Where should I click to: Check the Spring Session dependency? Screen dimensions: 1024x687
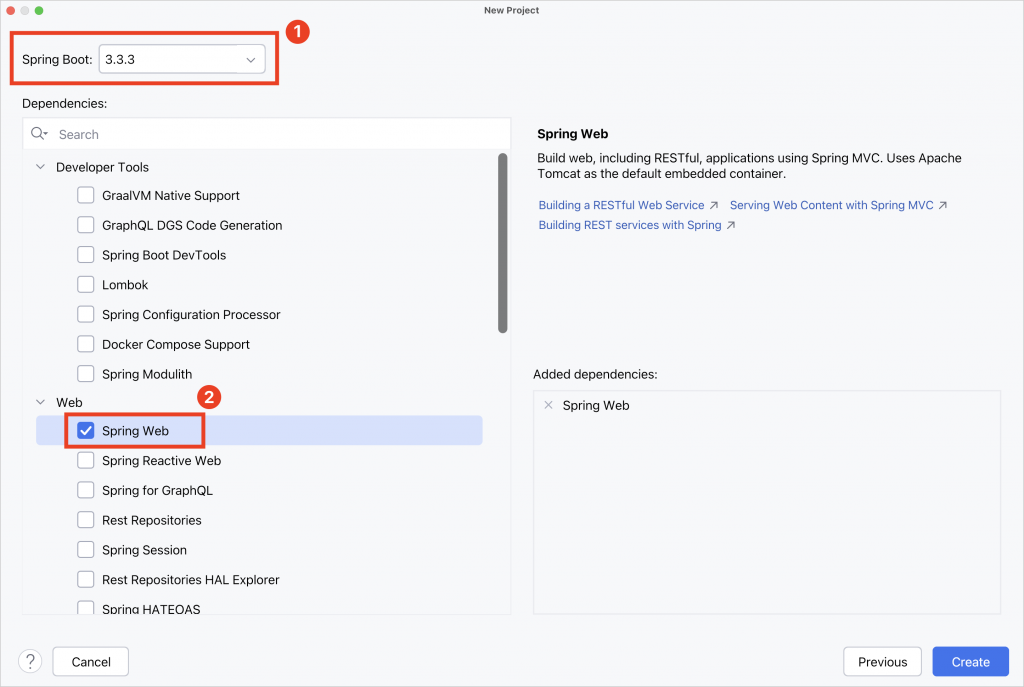pos(86,550)
